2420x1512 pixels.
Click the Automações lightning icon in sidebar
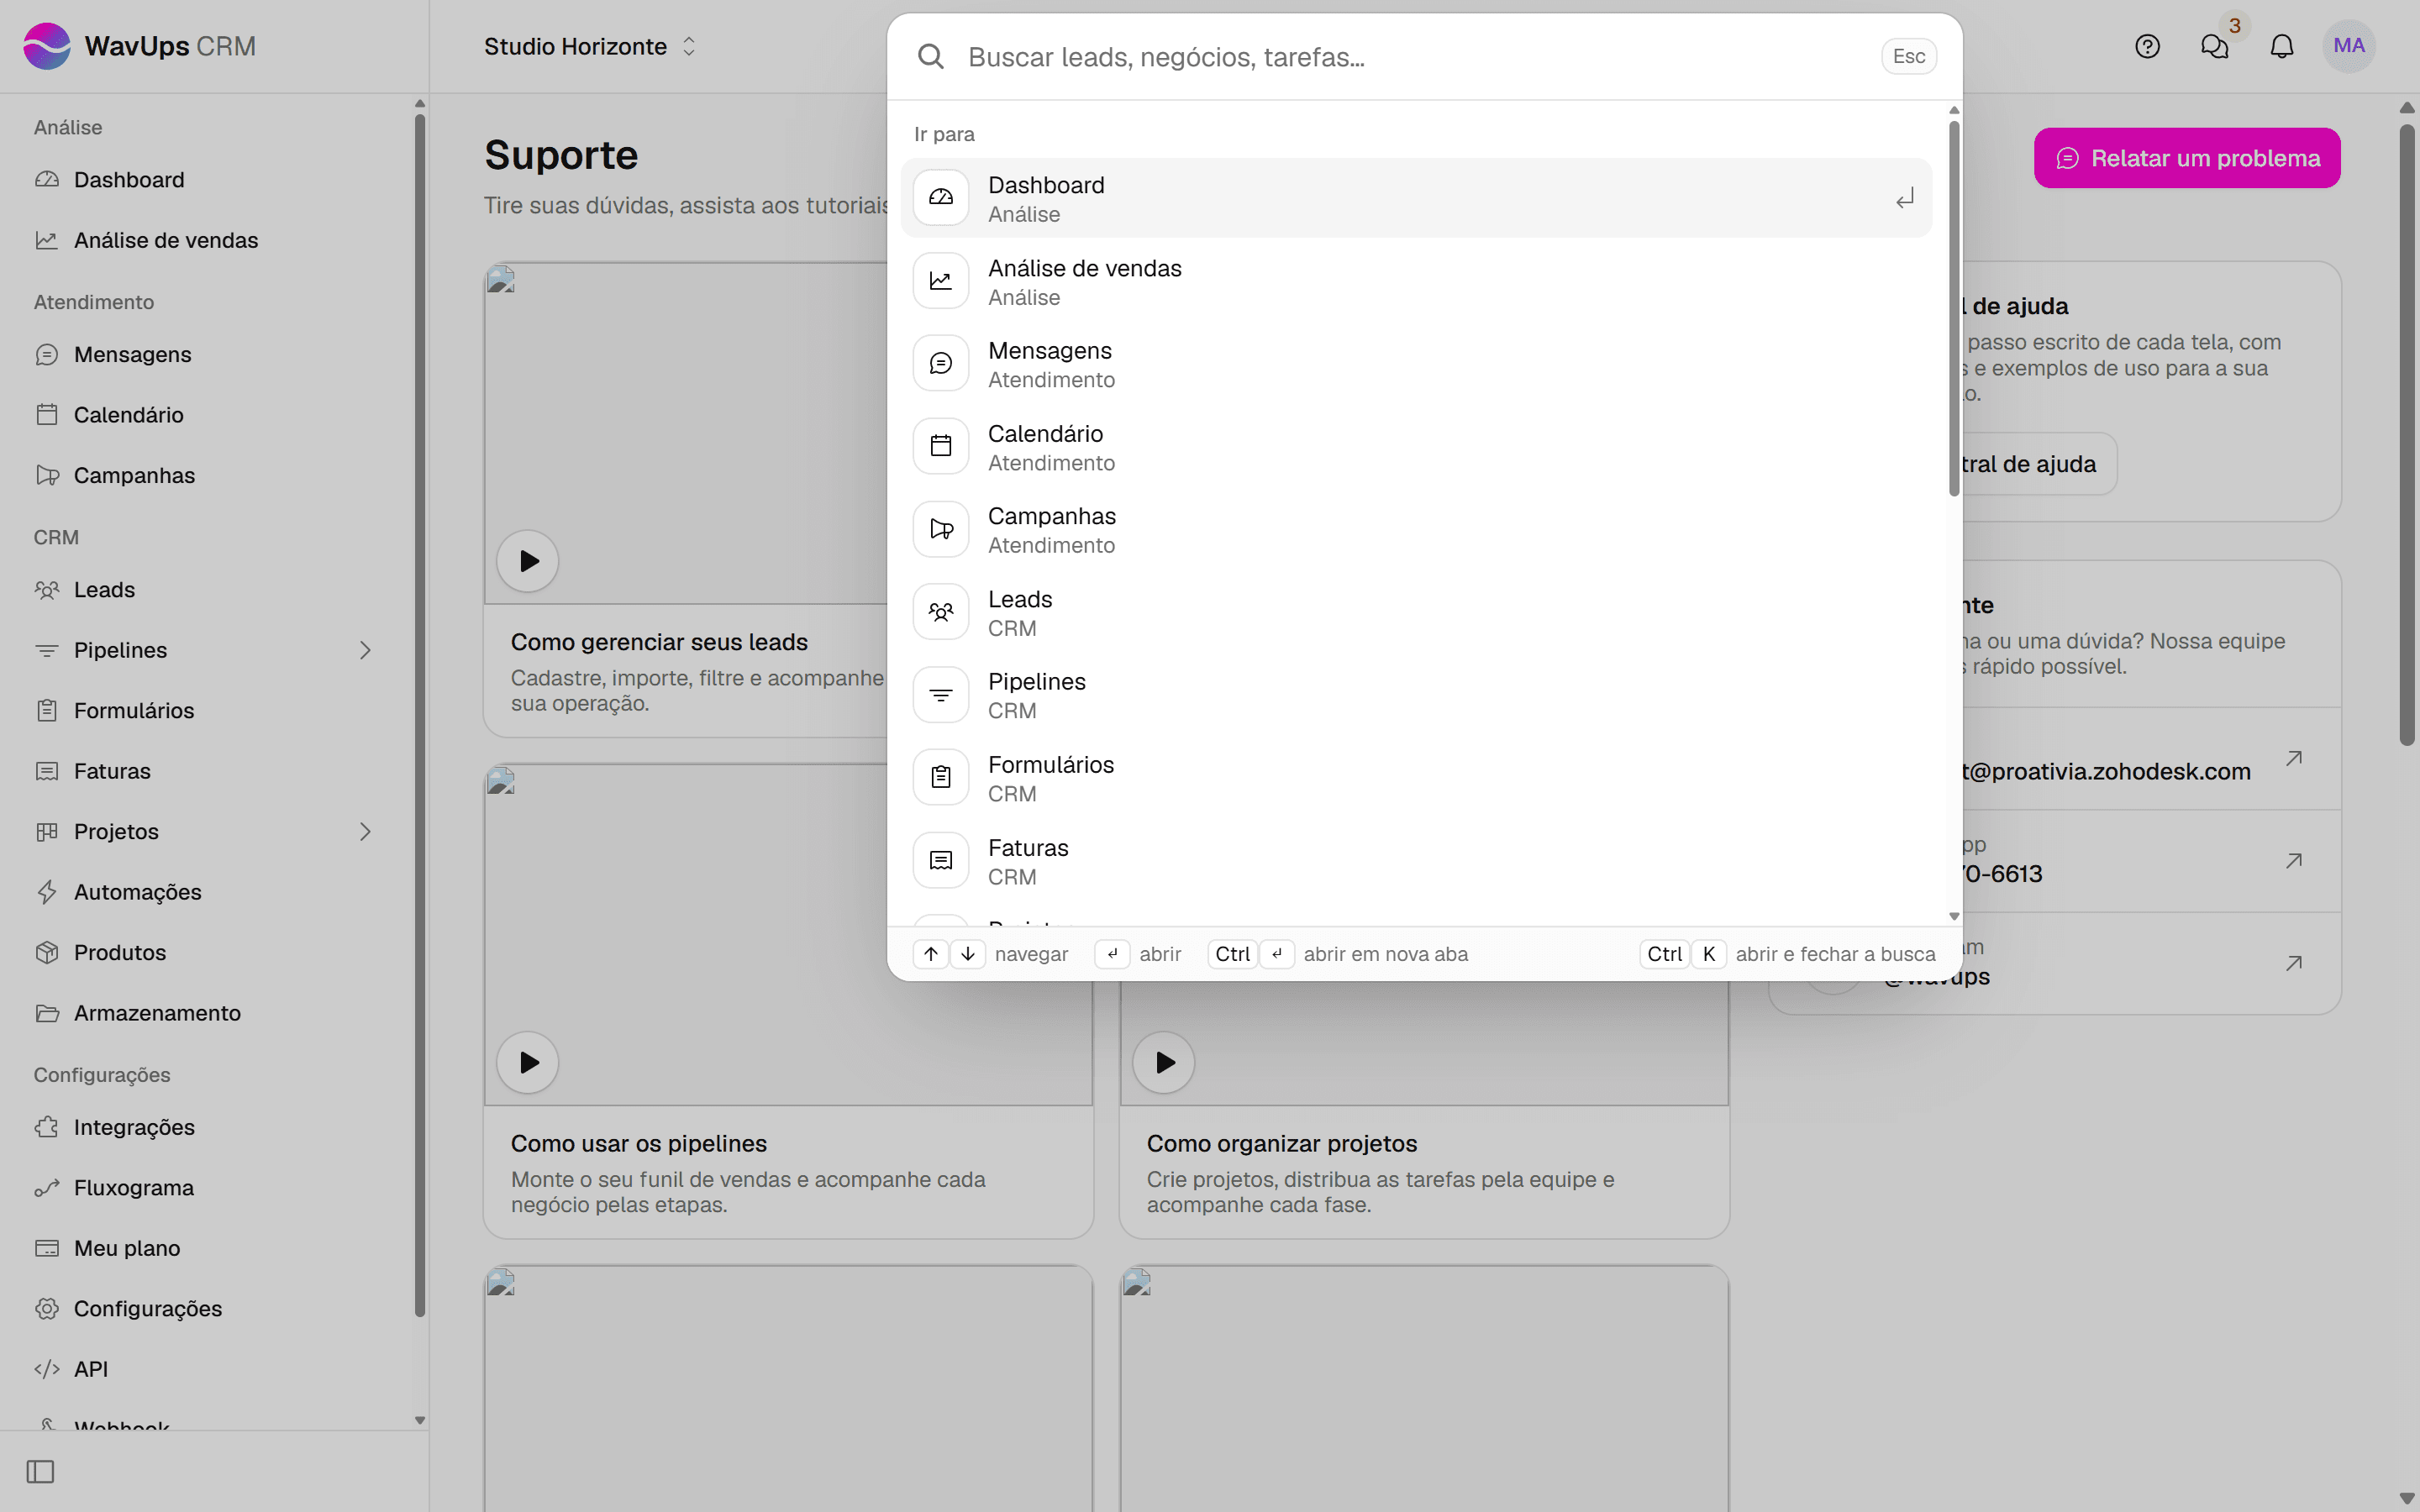[x=47, y=892]
